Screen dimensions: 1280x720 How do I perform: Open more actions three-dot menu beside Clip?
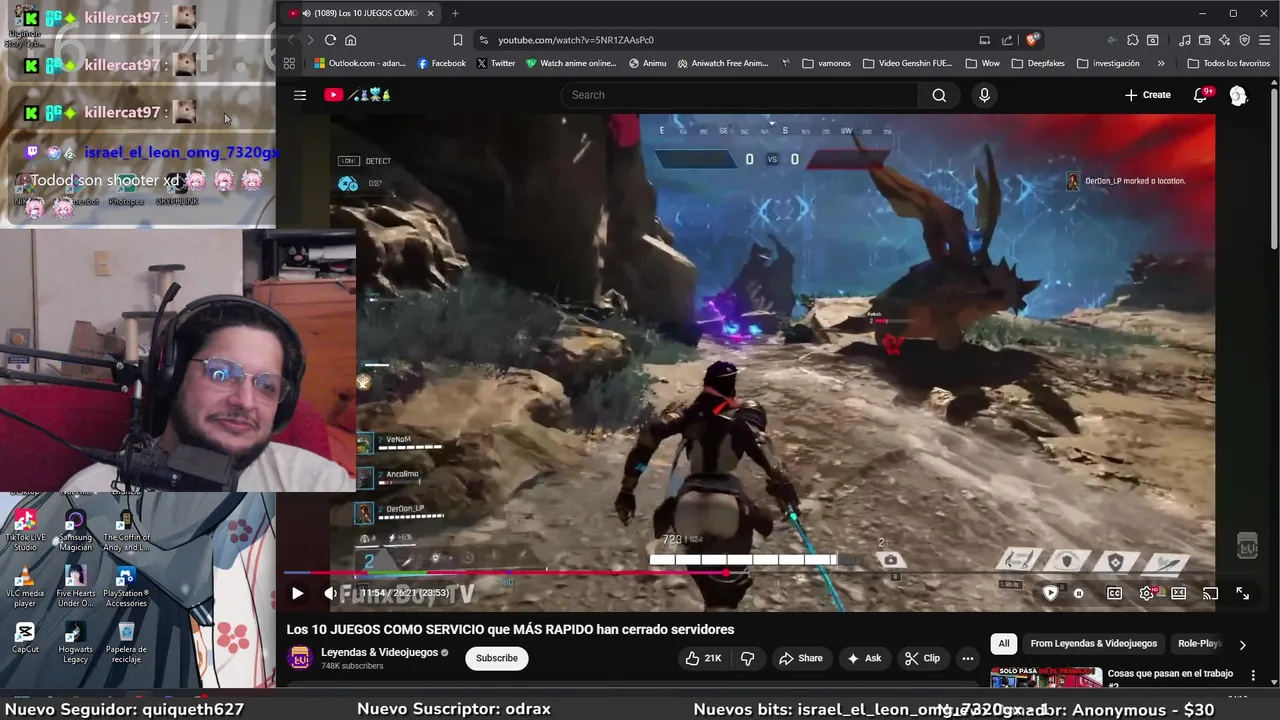tap(967, 658)
